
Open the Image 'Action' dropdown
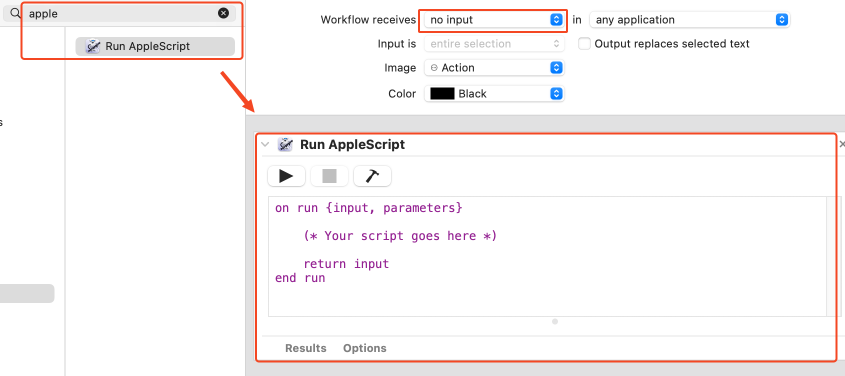[494, 68]
